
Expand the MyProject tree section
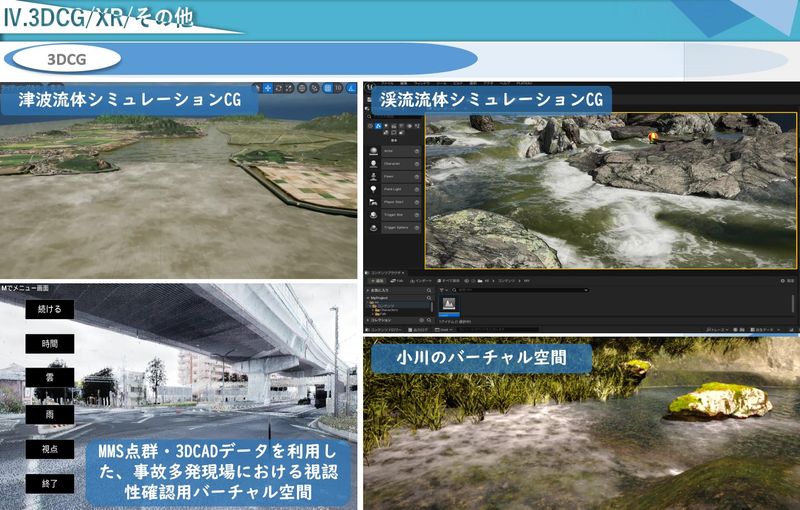(368, 297)
